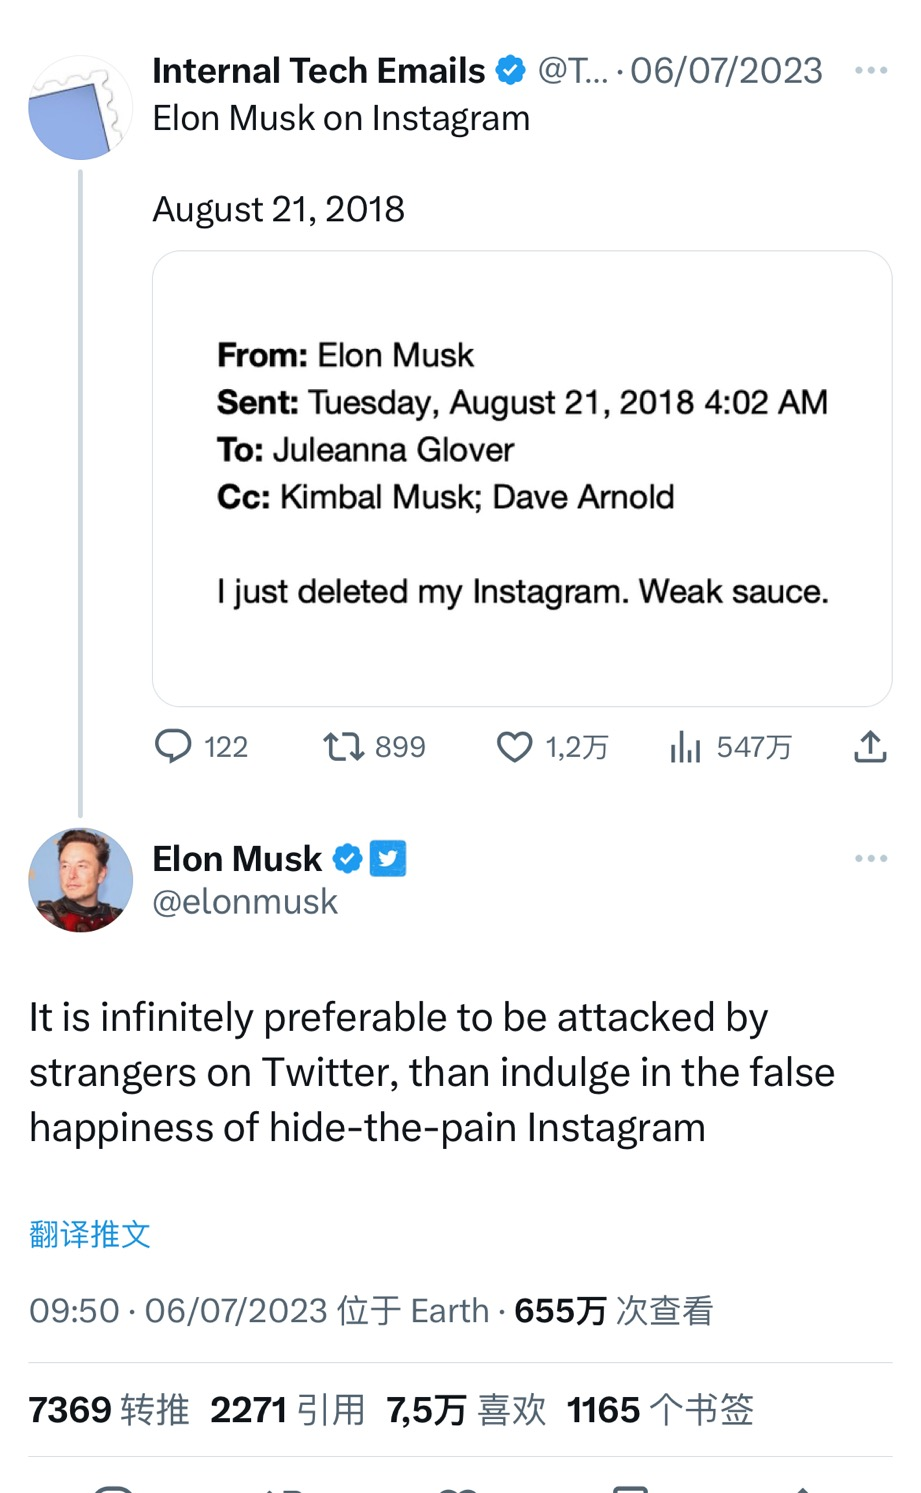Open Elon Musk's profile picture
The image size is (921, 1493).
tap(80, 880)
